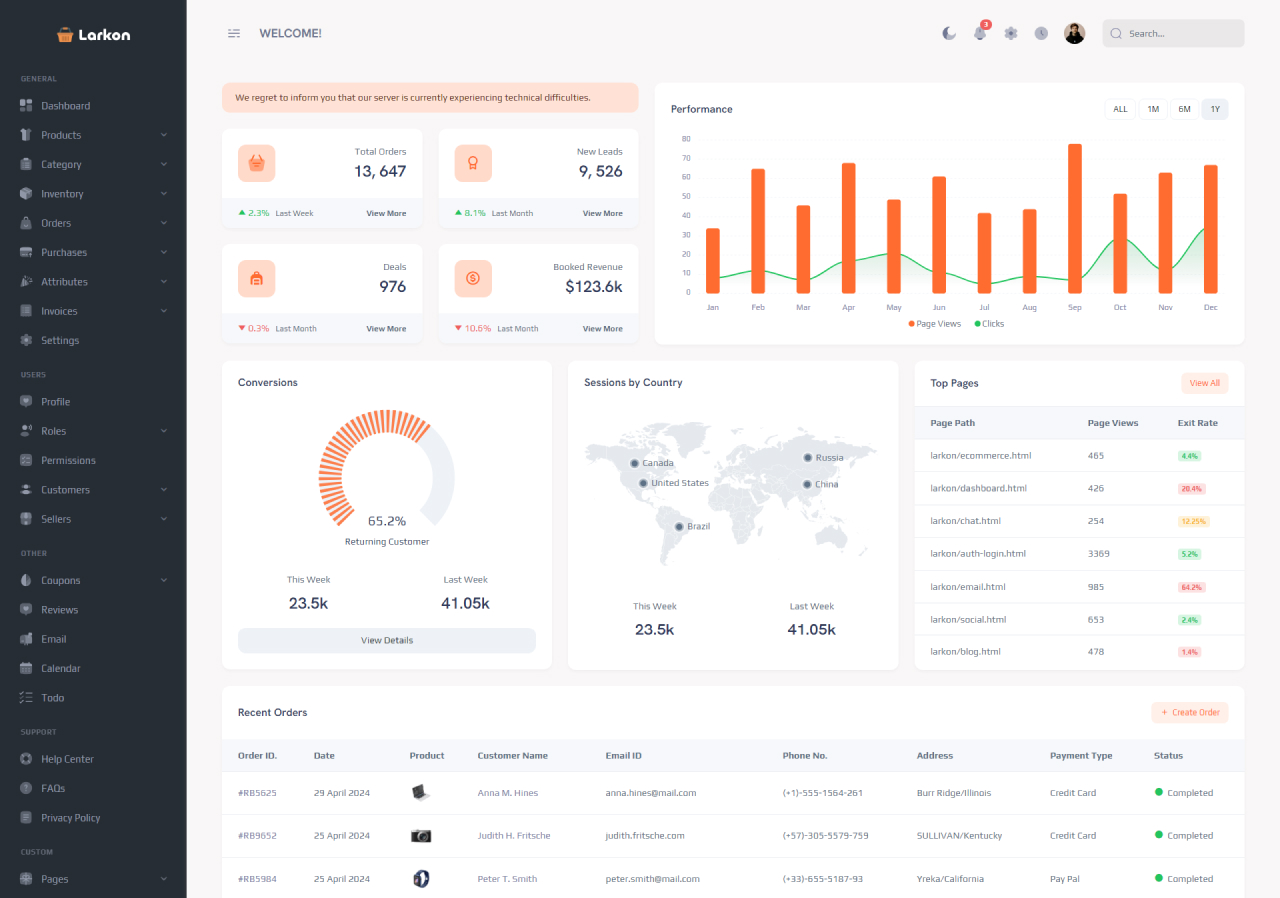Select the 6M range in Performance
The height and width of the screenshot is (898, 1280).
[1184, 109]
